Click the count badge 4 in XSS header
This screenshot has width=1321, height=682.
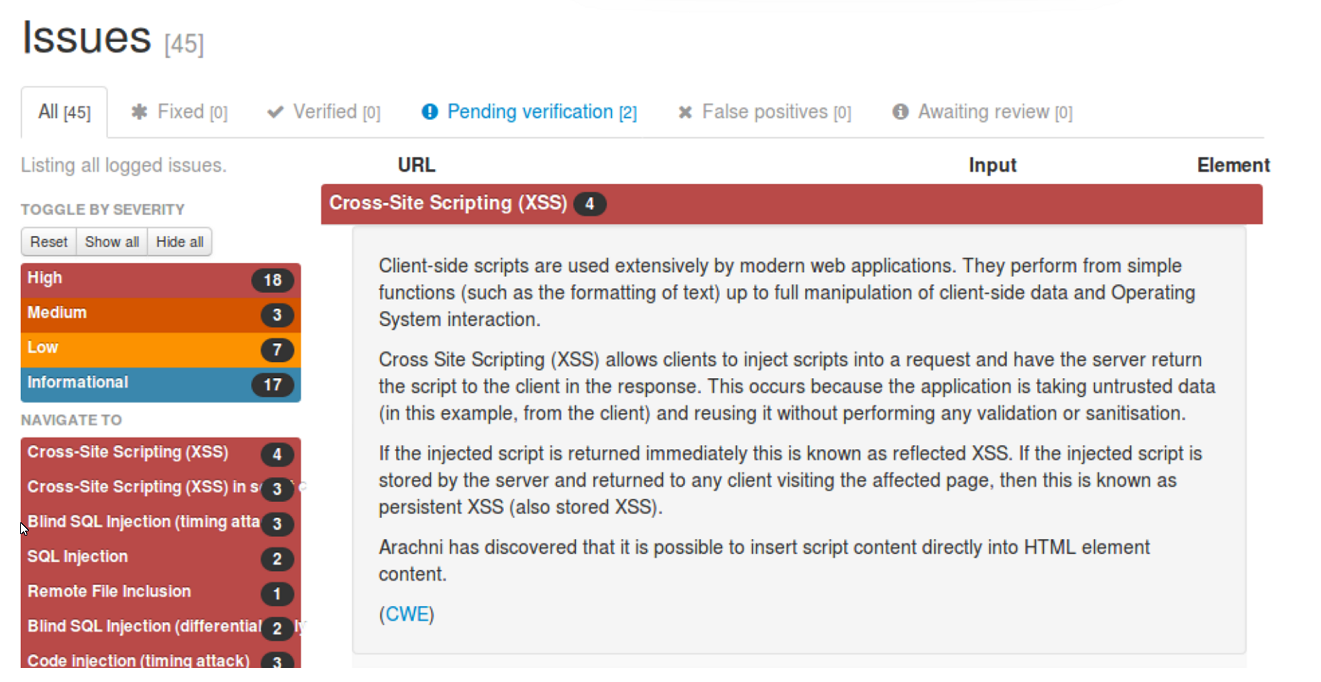589,204
